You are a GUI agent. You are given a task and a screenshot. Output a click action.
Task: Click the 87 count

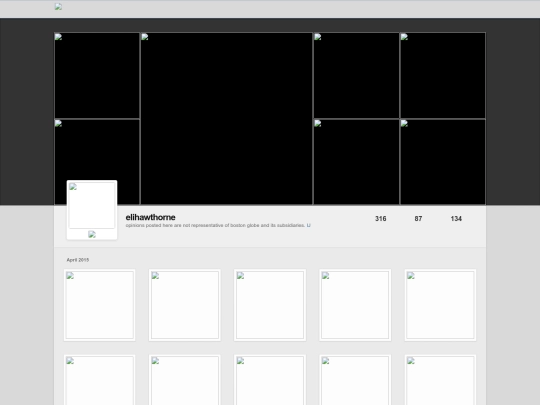click(418, 219)
